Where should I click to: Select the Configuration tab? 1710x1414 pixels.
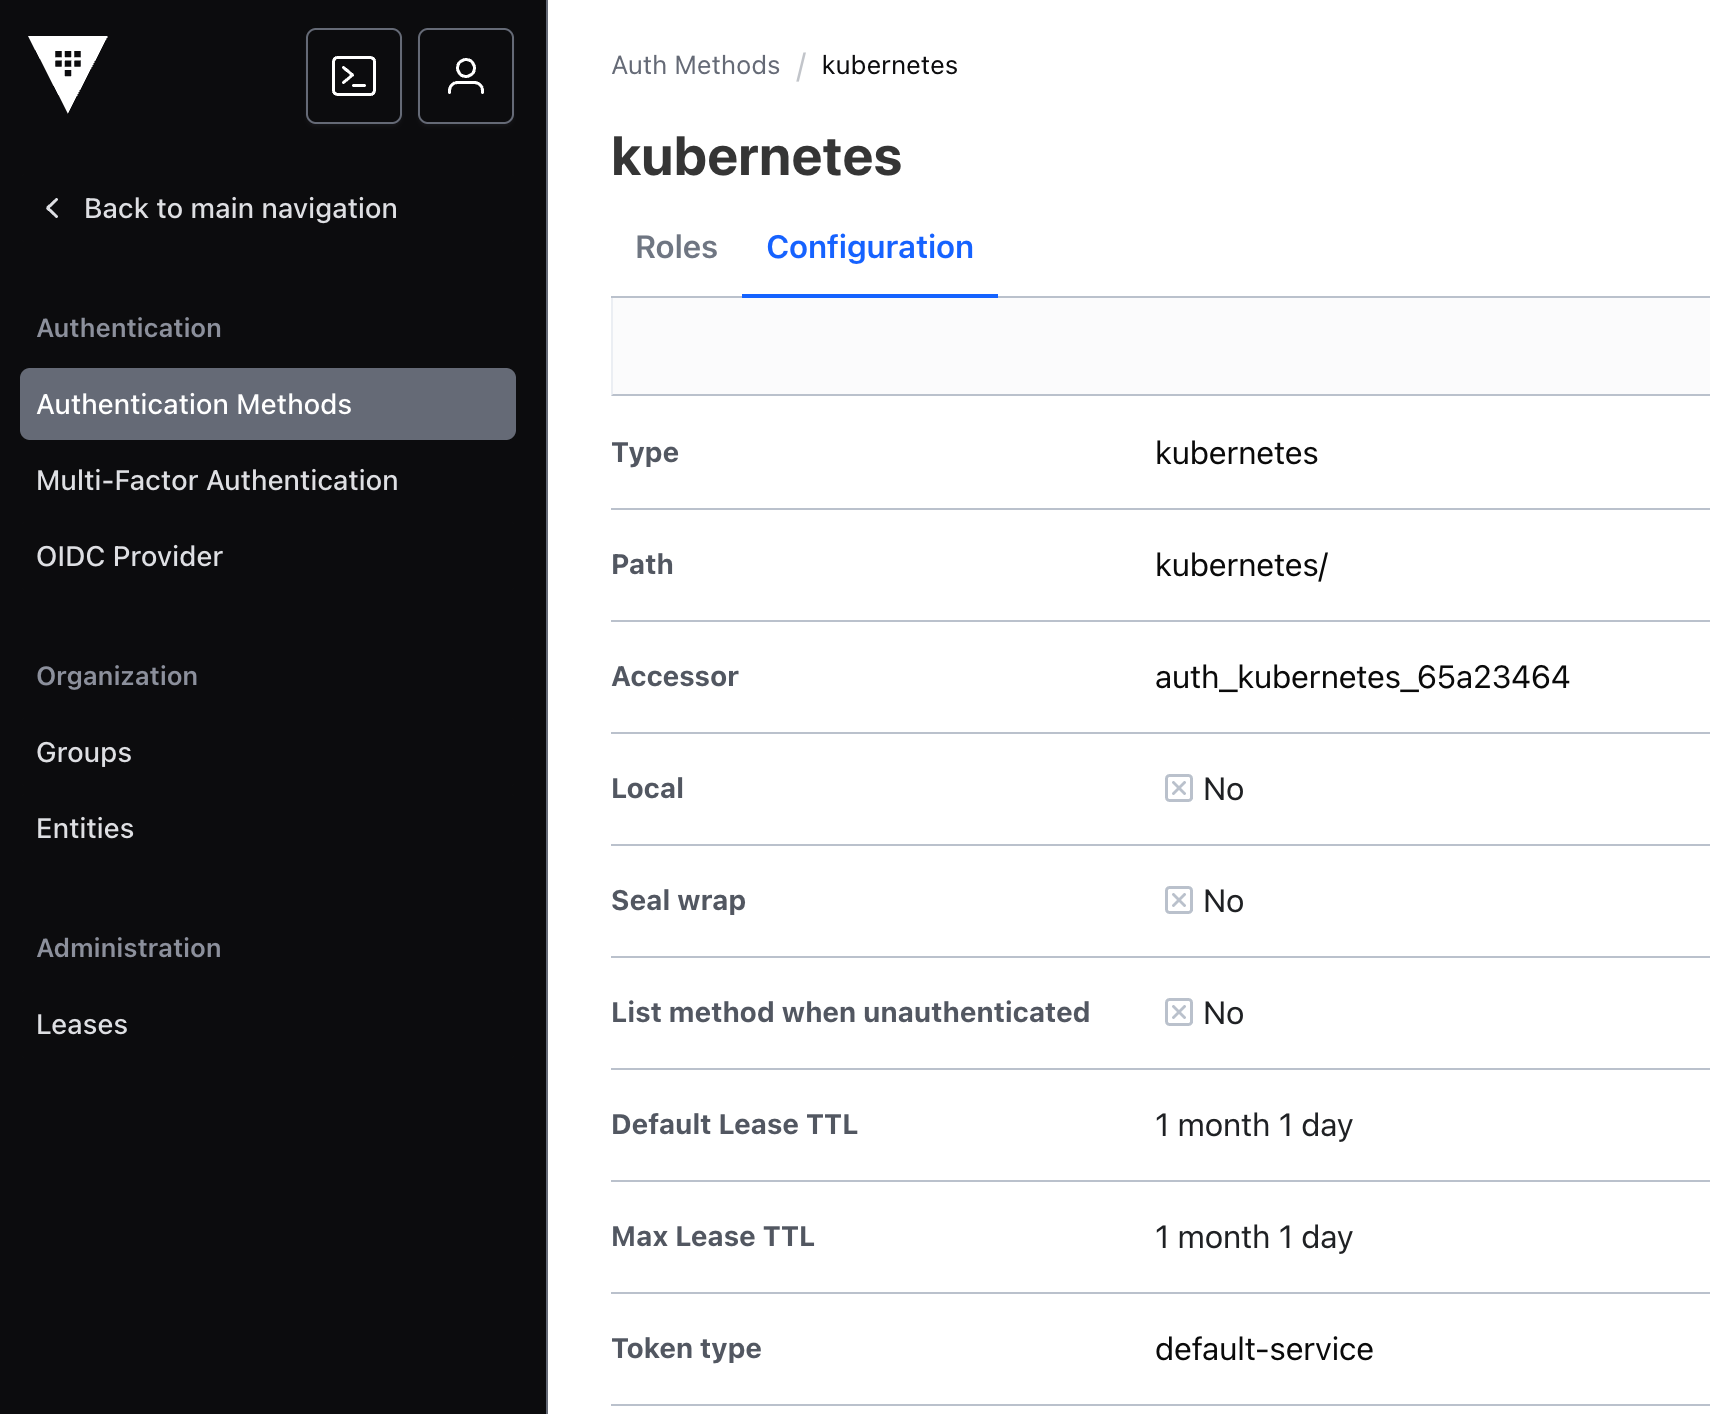click(870, 247)
